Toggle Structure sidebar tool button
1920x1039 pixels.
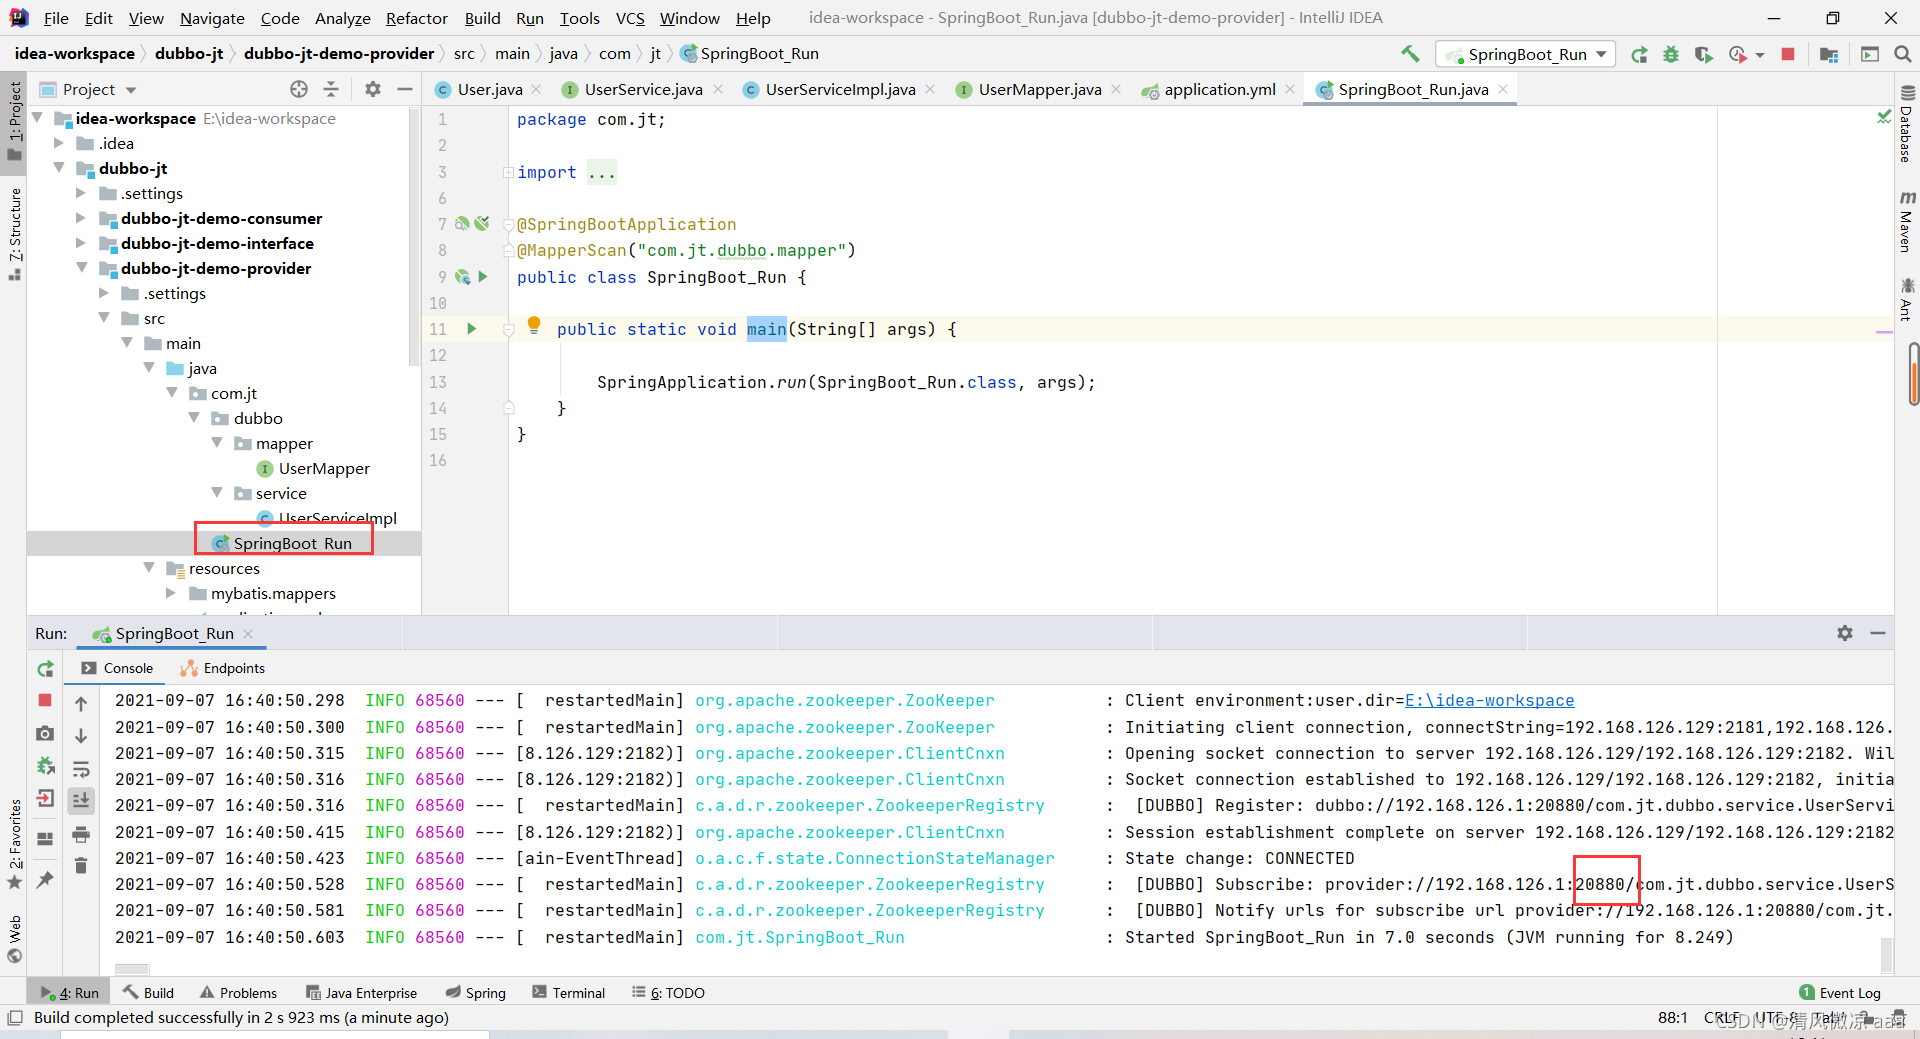pos(14,234)
